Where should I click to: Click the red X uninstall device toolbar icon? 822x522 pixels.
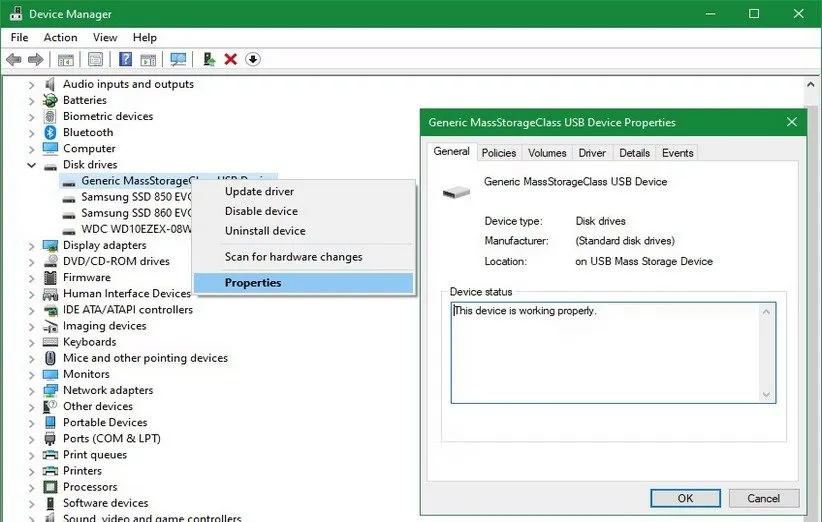pos(231,59)
